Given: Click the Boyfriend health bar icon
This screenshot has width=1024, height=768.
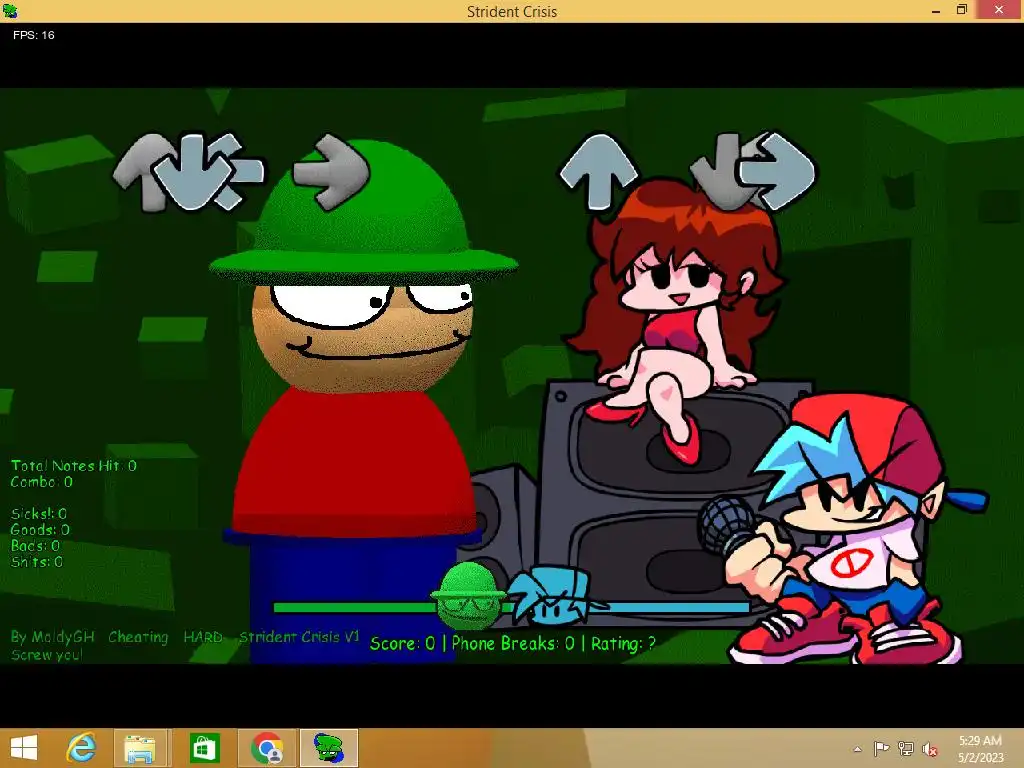Looking at the screenshot, I should click(554, 594).
